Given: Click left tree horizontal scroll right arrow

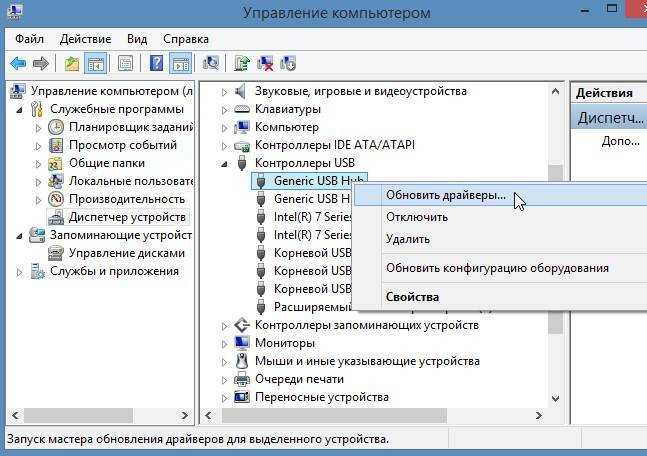Looking at the screenshot, I should click(184, 416).
